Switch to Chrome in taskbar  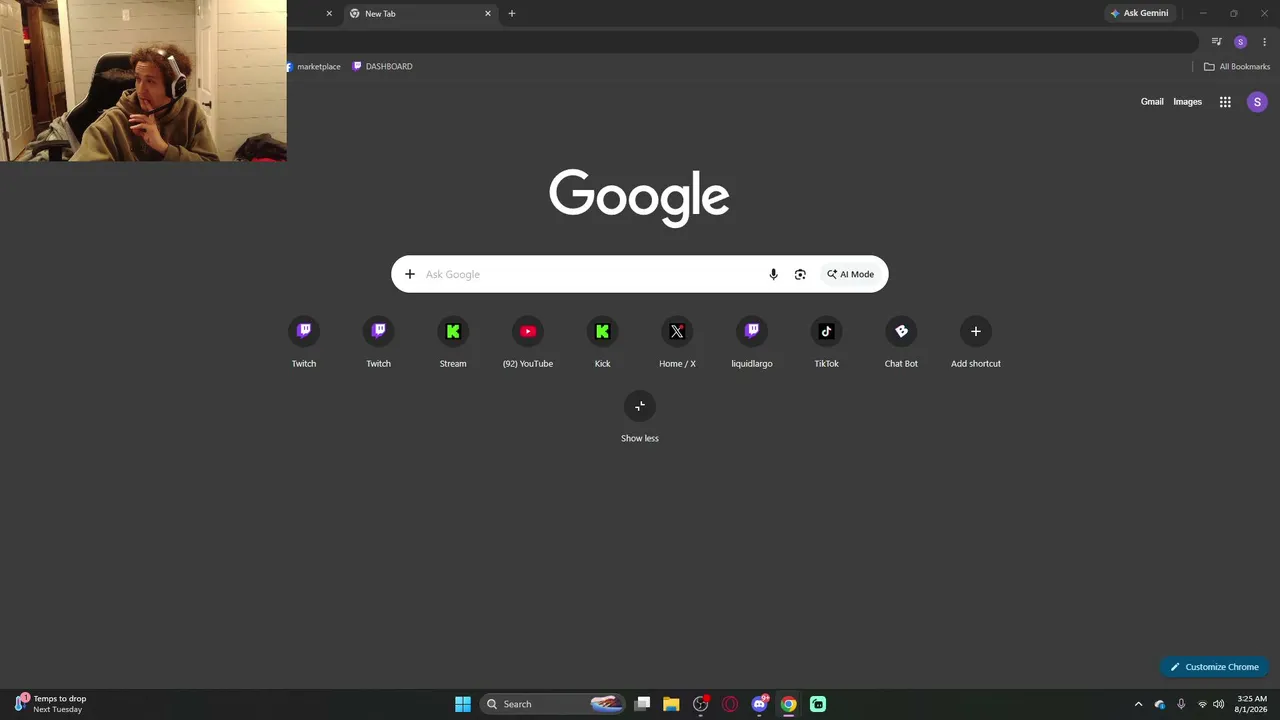789,704
